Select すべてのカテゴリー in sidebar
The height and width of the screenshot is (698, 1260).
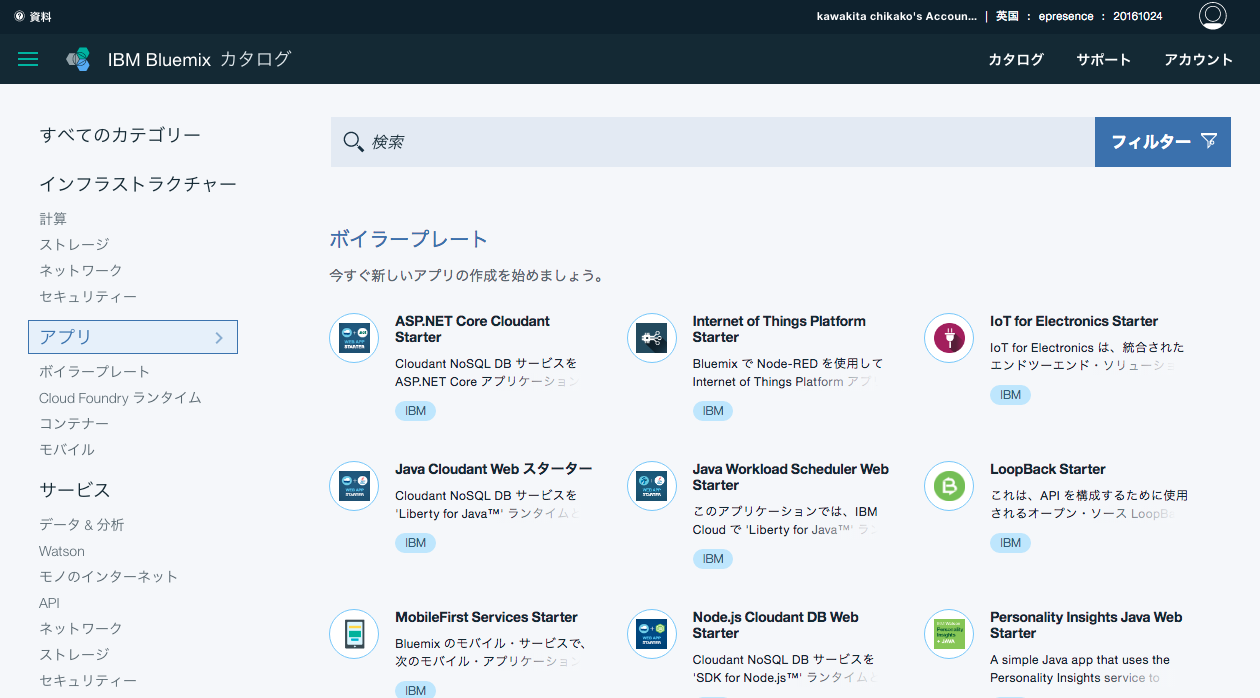[120, 135]
